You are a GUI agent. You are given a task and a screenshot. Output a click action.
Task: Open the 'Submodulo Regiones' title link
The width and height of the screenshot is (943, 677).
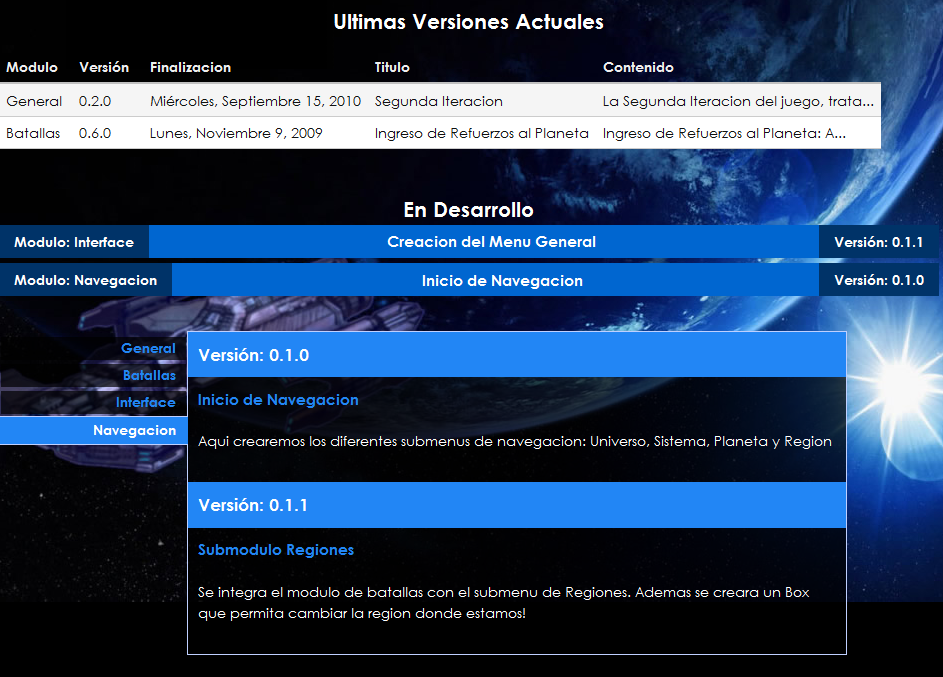[276, 550]
